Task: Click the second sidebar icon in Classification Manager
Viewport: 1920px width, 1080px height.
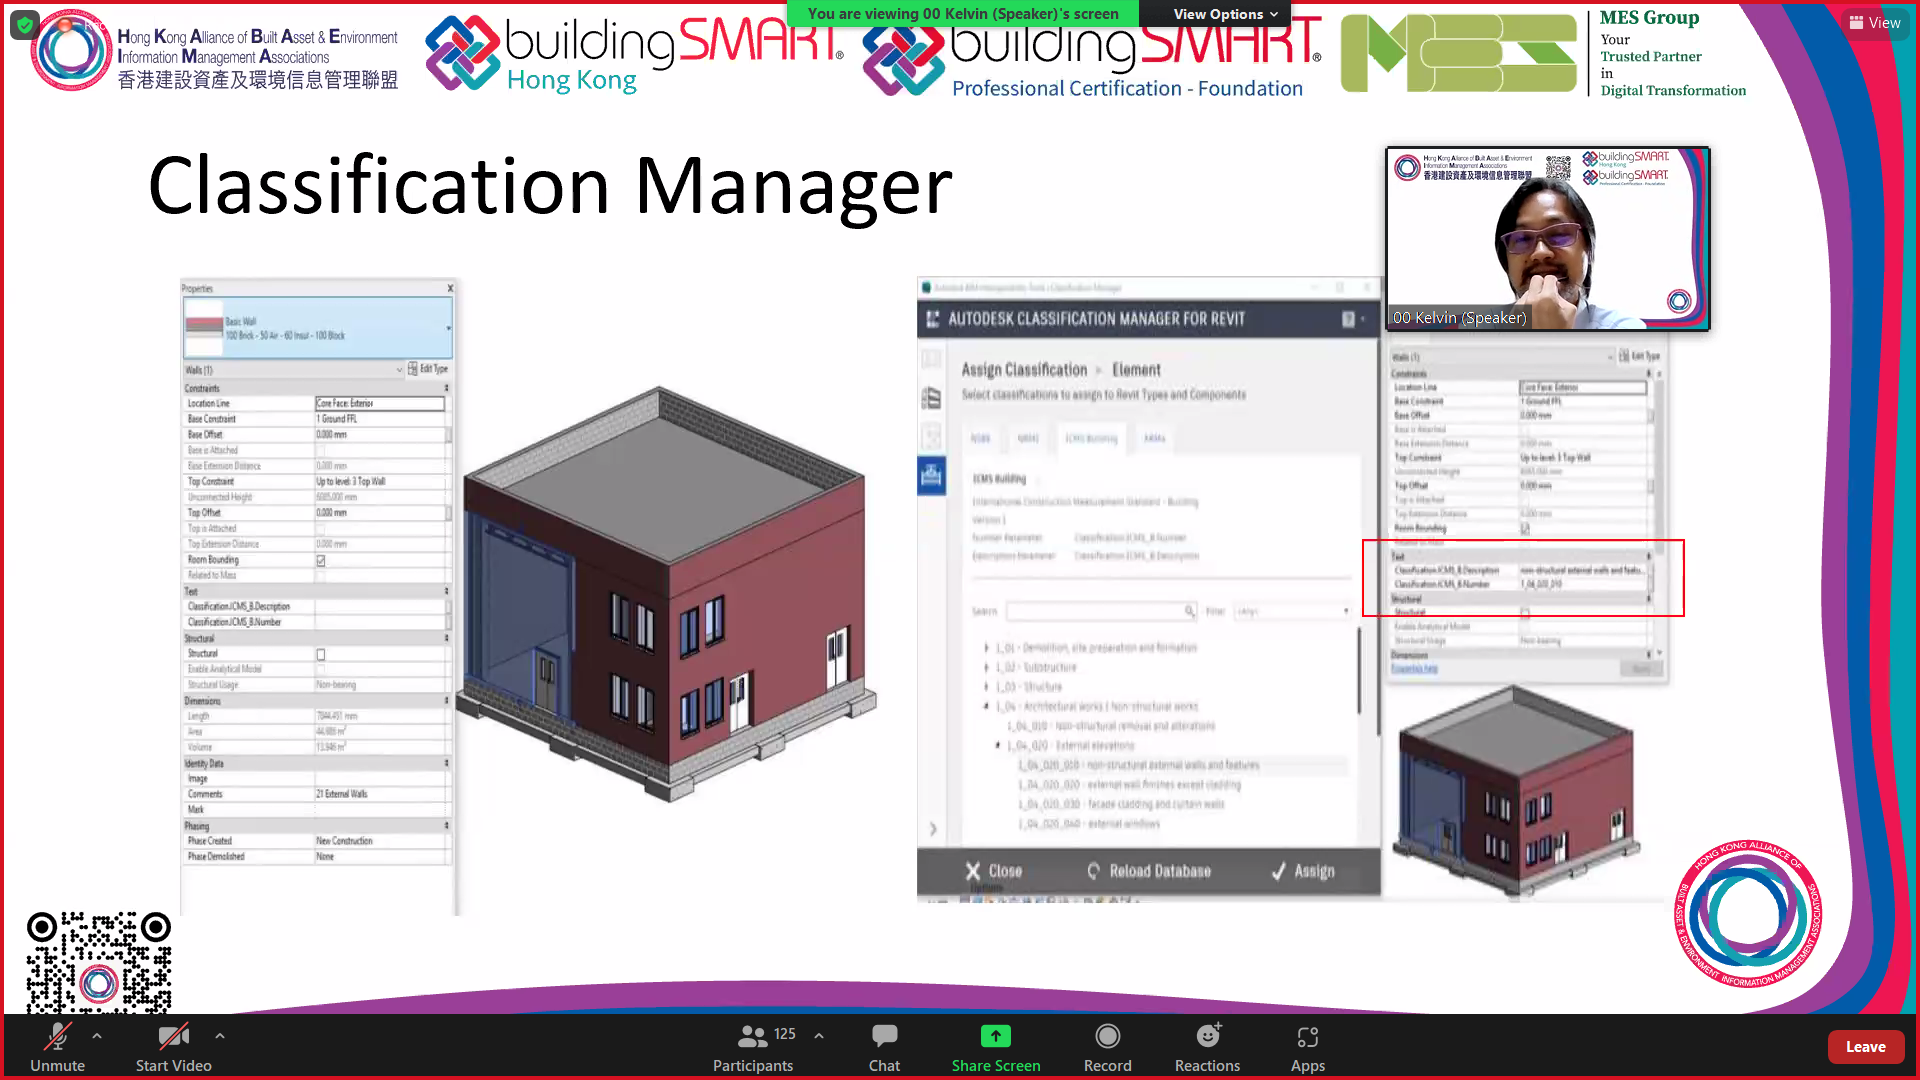Action: point(931,398)
